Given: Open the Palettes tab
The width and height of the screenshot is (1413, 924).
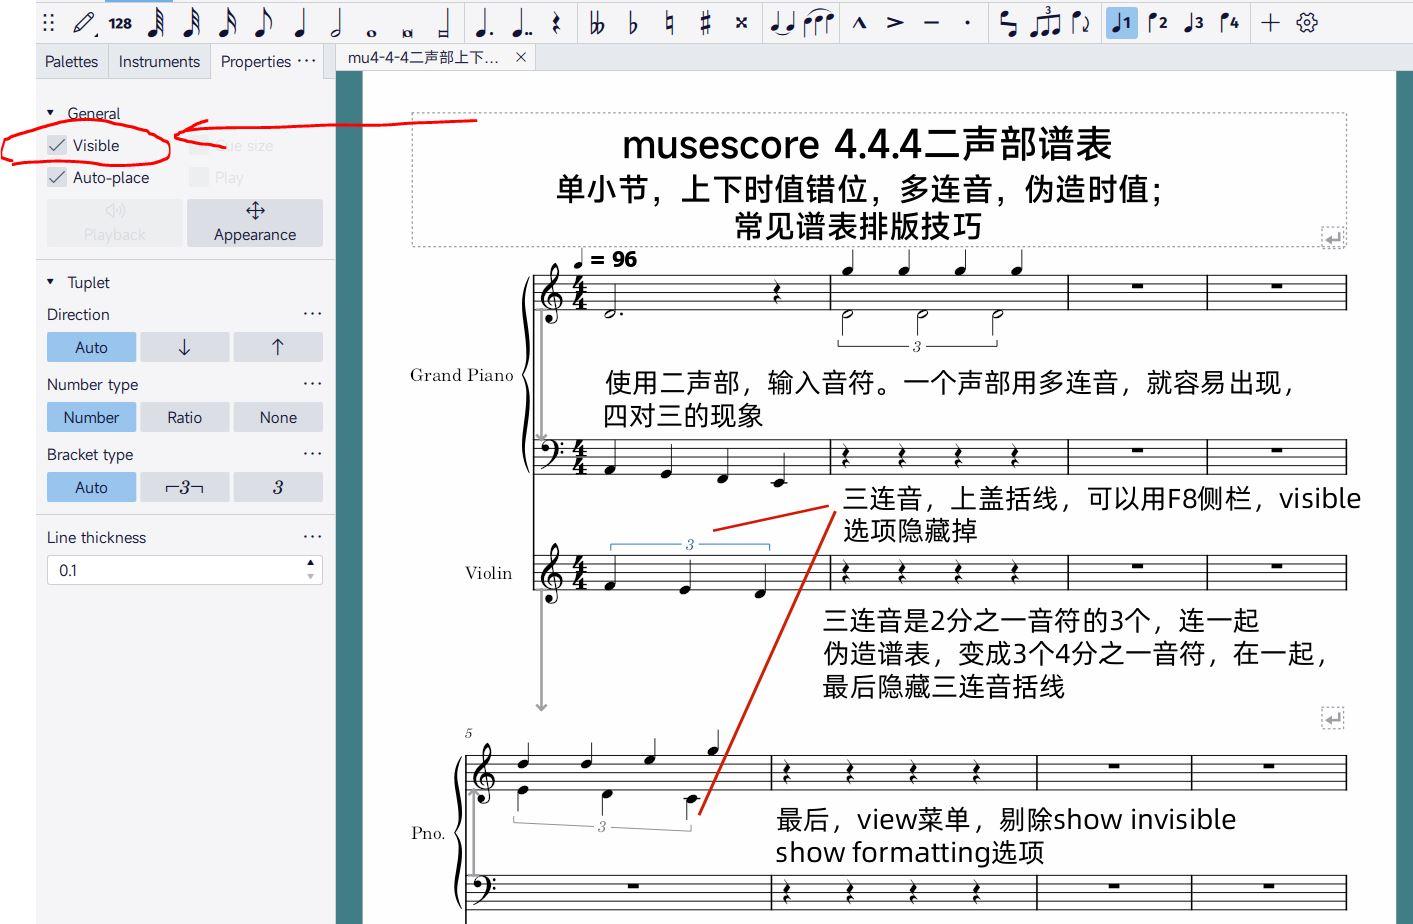Looking at the screenshot, I should 70,61.
